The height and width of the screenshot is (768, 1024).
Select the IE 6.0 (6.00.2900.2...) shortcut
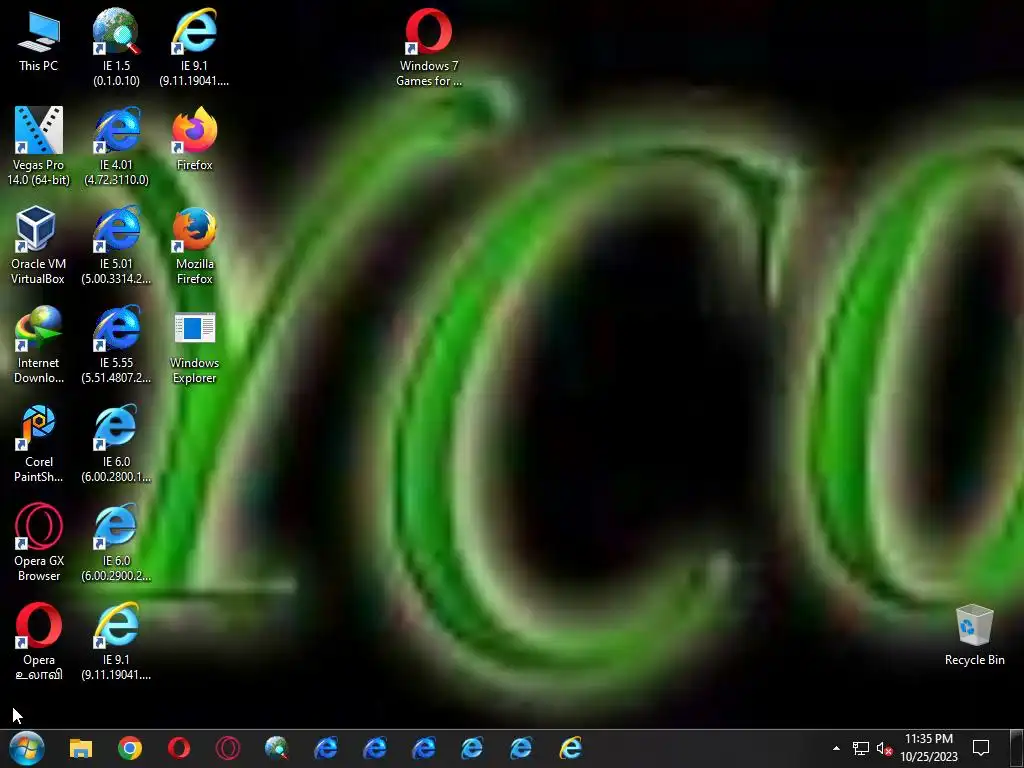pyautogui.click(x=116, y=543)
